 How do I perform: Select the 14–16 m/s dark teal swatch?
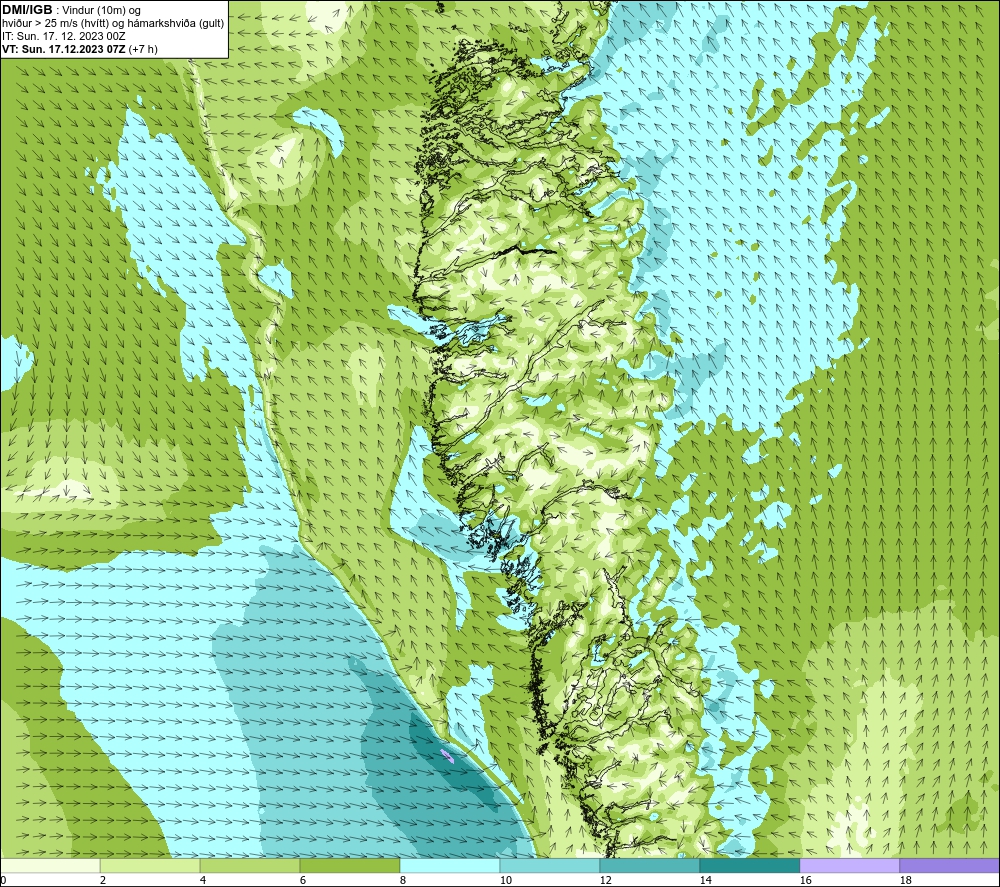pos(749,865)
